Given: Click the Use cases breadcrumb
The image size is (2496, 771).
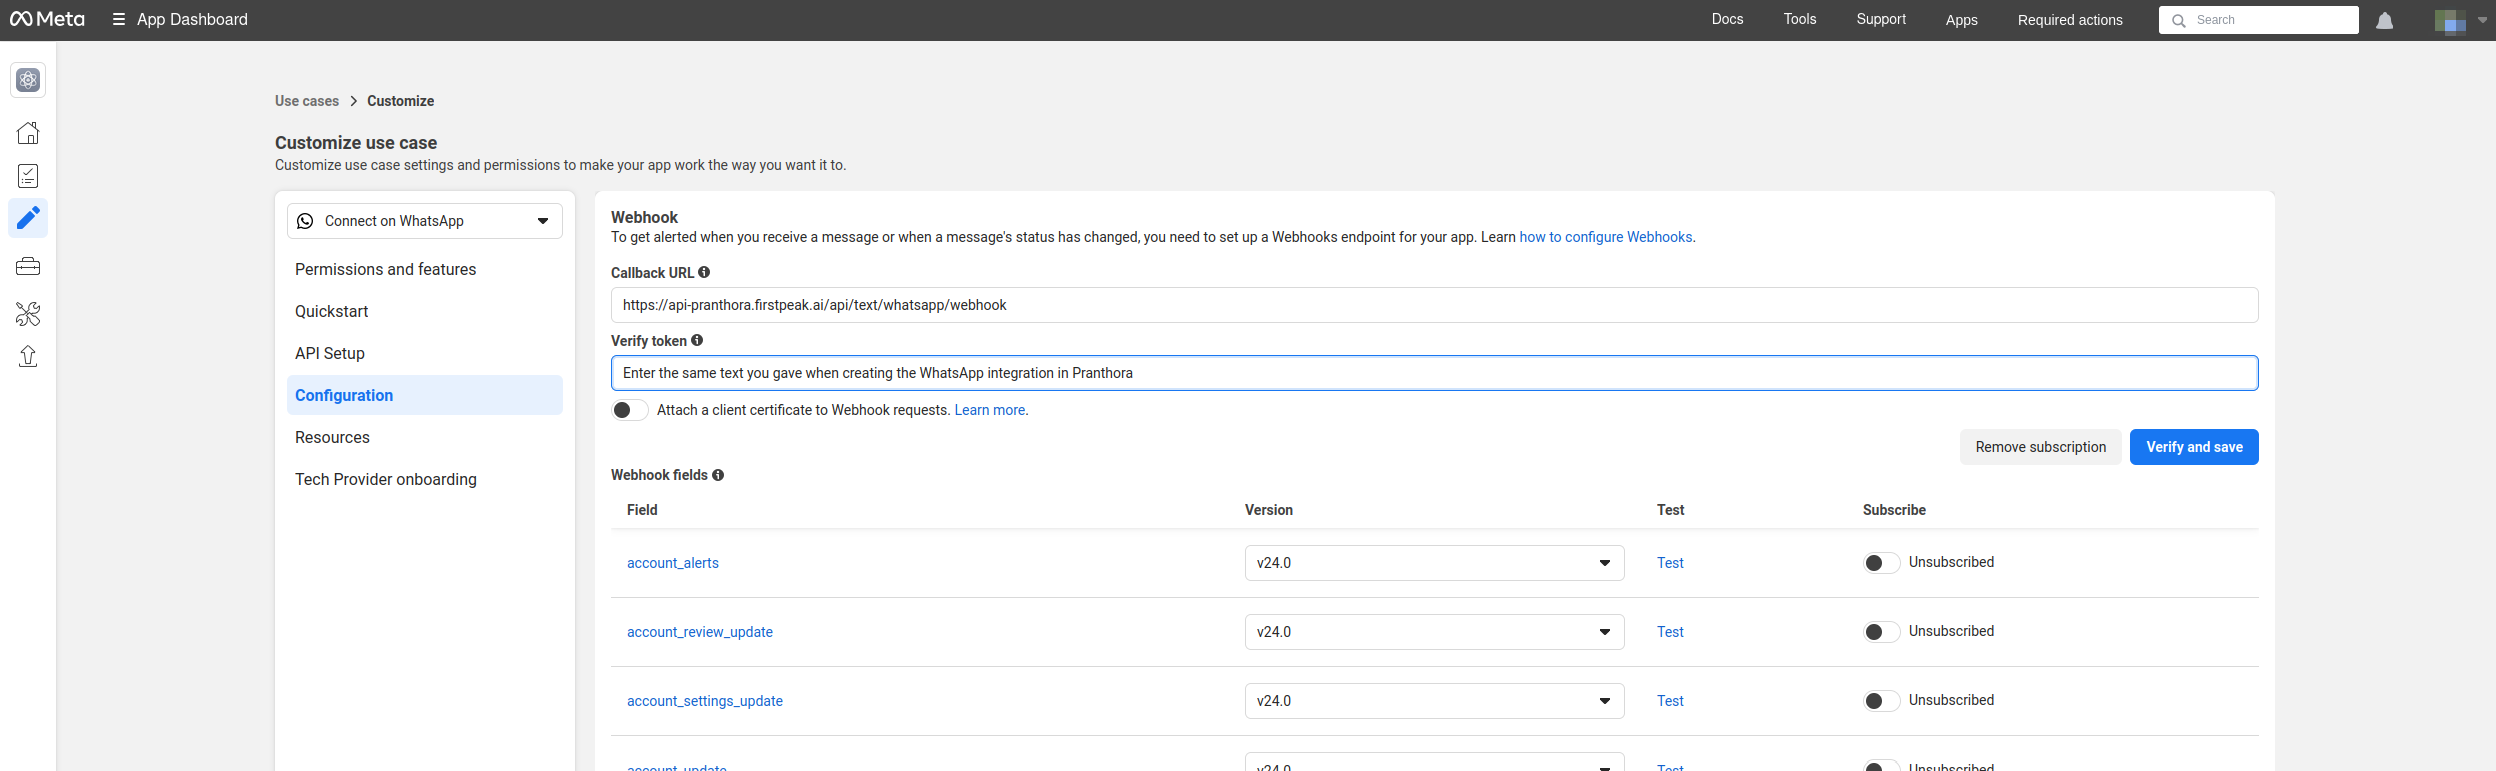Looking at the screenshot, I should coord(307,101).
